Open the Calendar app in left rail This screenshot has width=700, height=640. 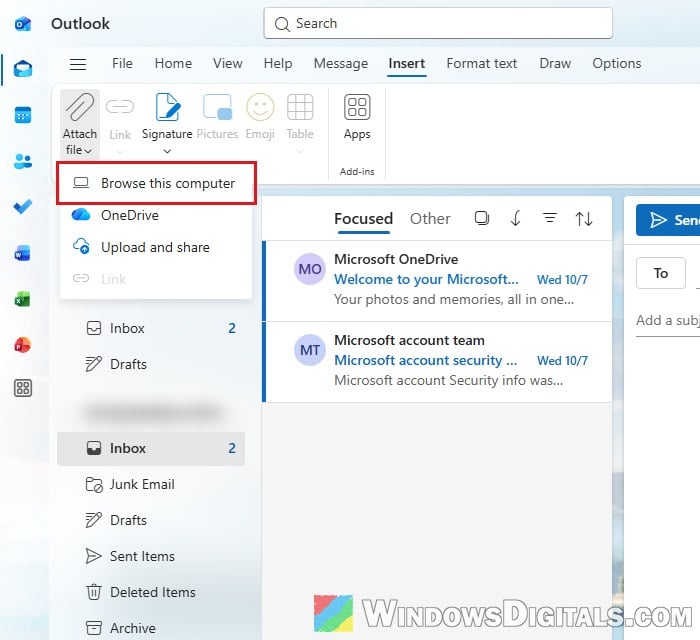click(x=23, y=115)
